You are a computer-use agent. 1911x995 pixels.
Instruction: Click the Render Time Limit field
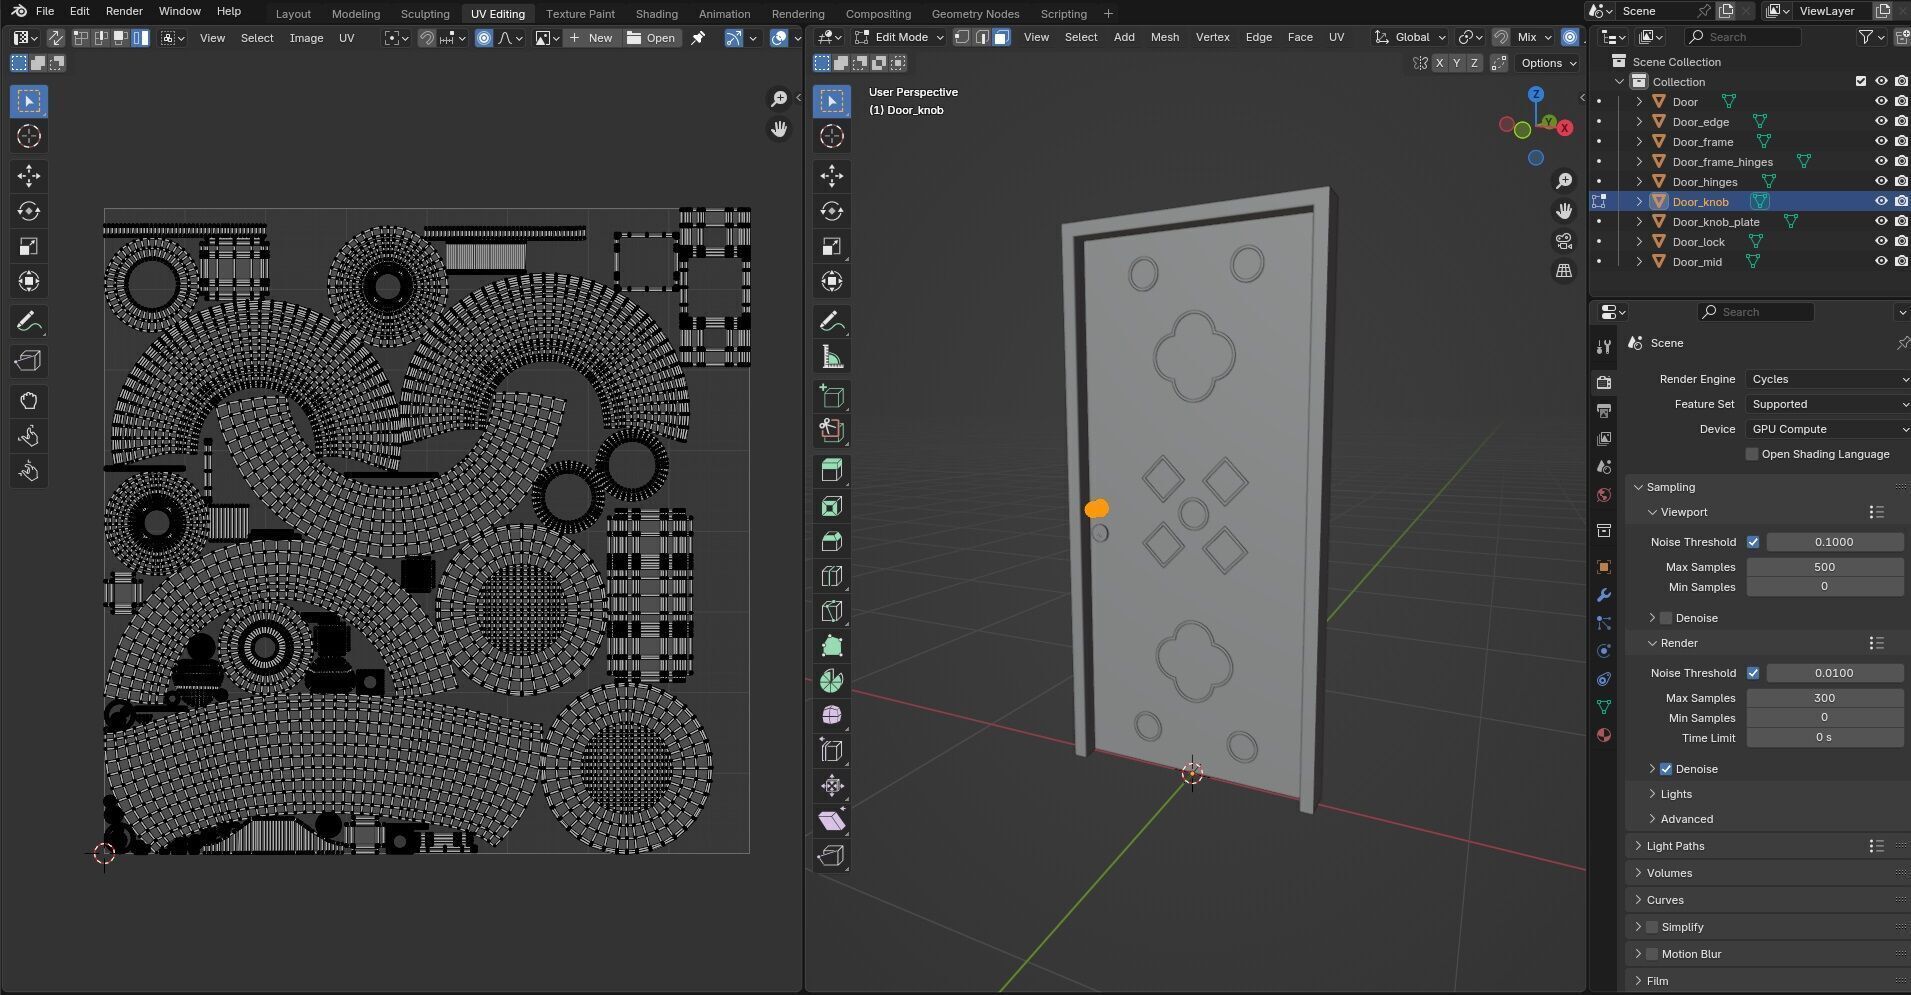pyautogui.click(x=1824, y=738)
